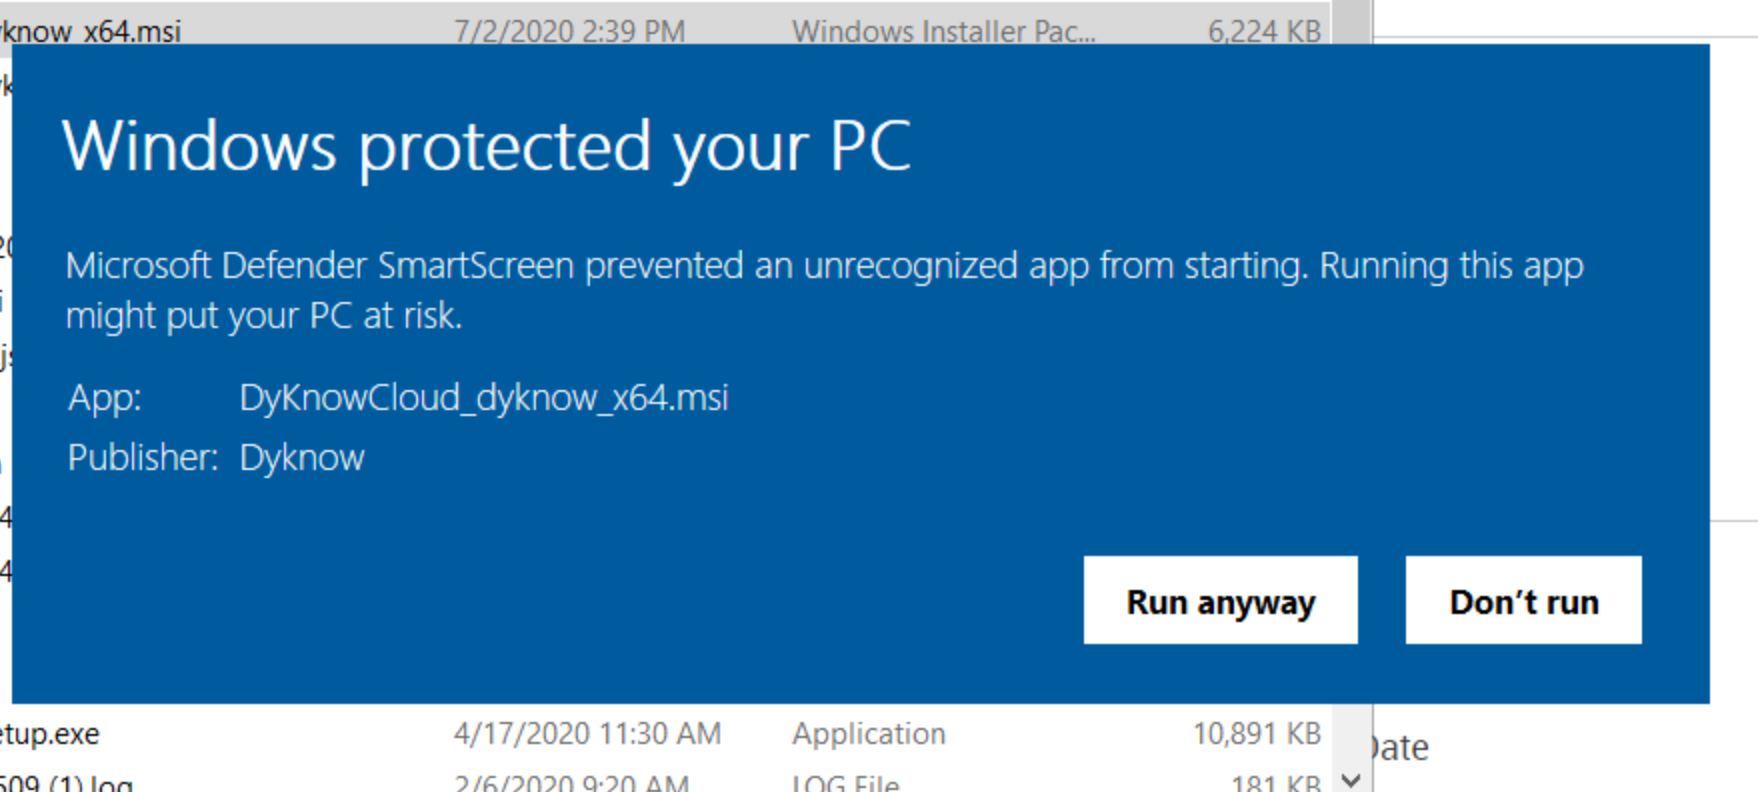The width and height of the screenshot is (1758, 792).
Task: Click the Application type label for setup.exe
Action: click(x=868, y=733)
